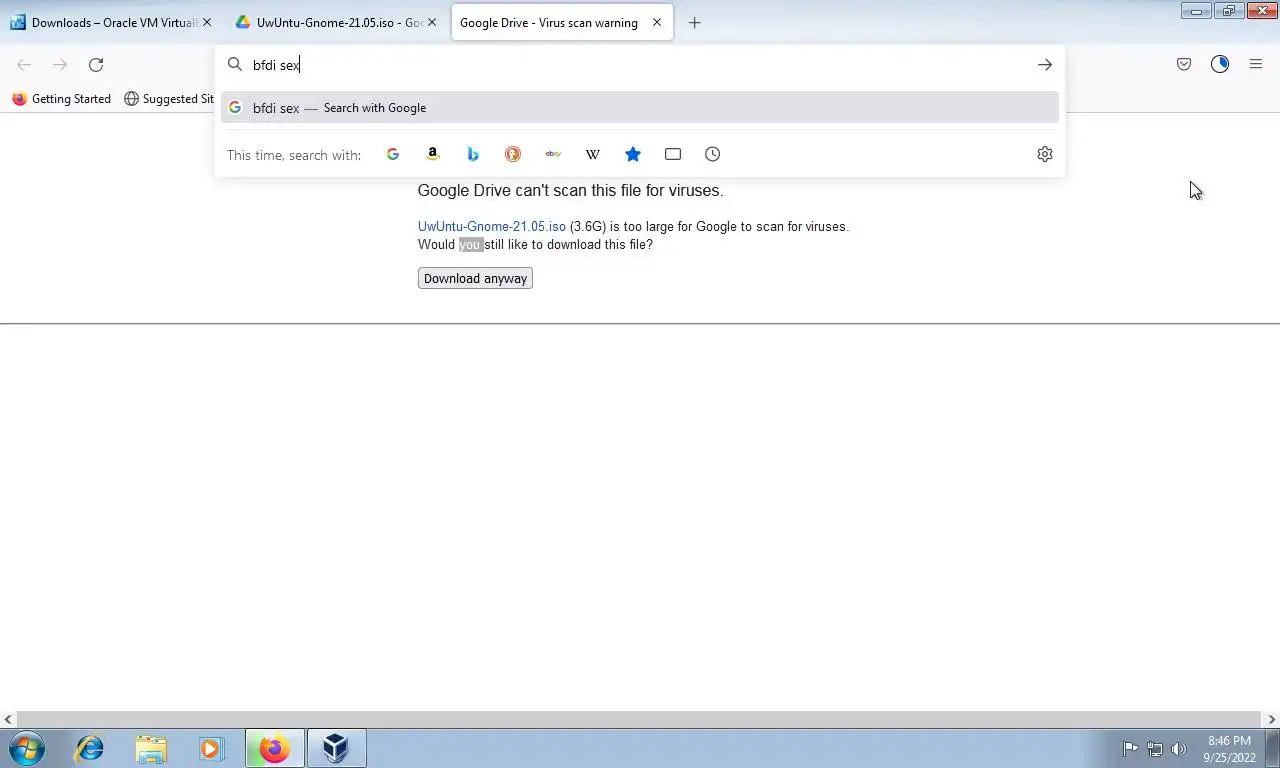1280x768 pixels.
Task: Search in Bookmarks star icon
Action: (x=633, y=154)
